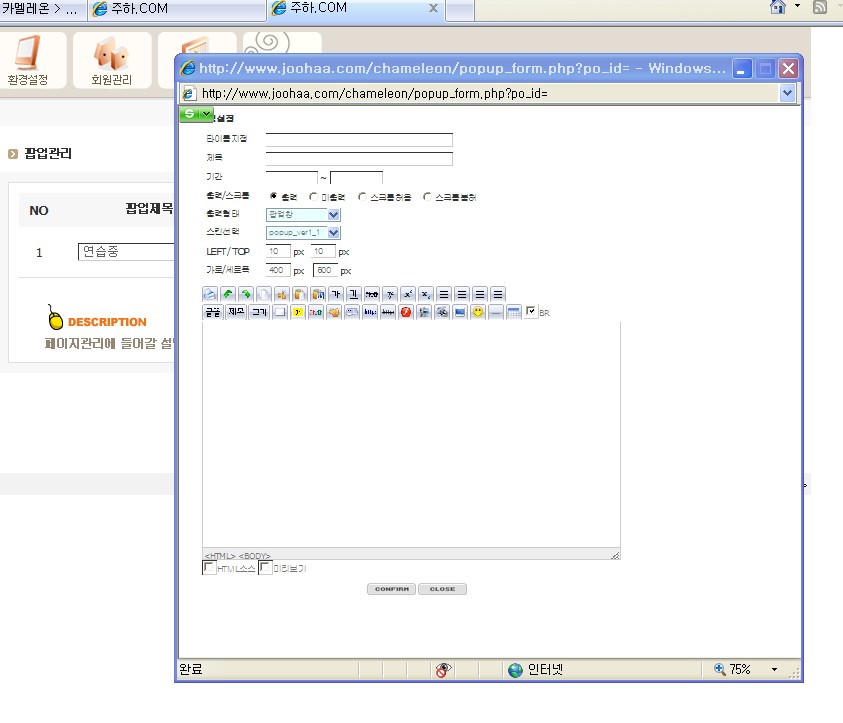Select the 스크롤불허 radio option
The image size is (843, 723).
coord(427,197)
